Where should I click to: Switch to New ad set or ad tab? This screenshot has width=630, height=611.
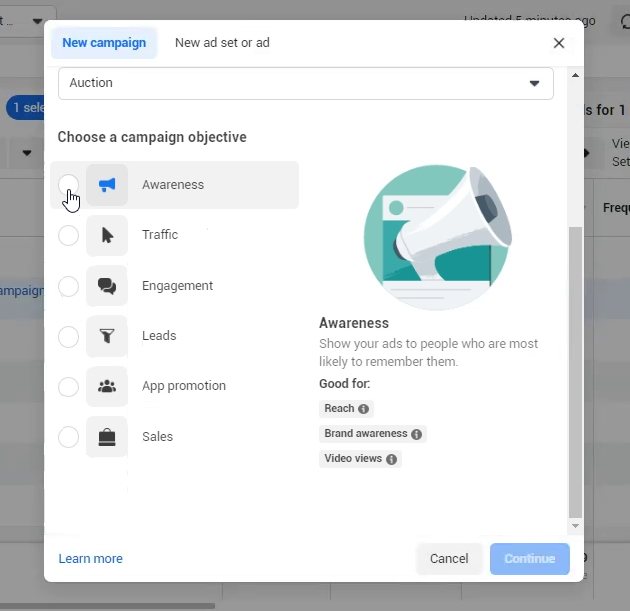point(222,43)
